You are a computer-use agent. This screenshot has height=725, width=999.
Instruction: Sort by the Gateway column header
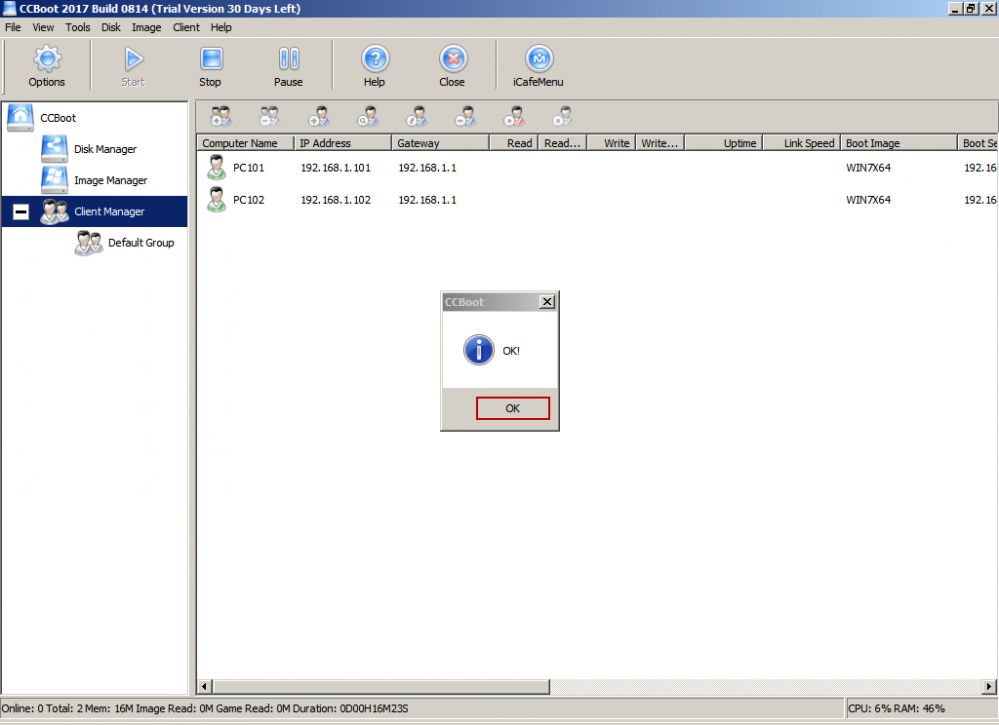click(440, 143)
